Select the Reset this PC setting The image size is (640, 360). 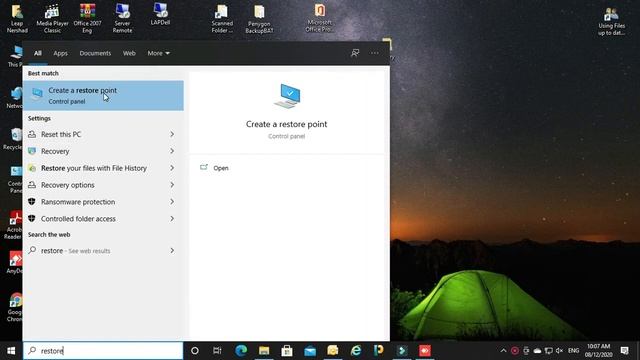[61, 134]
